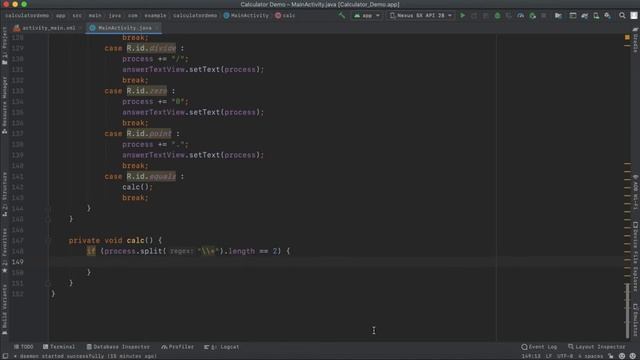Click the user account icon at top right
Image resolution: width=640 pixels, height=360 pixels.
coord(634,16)
